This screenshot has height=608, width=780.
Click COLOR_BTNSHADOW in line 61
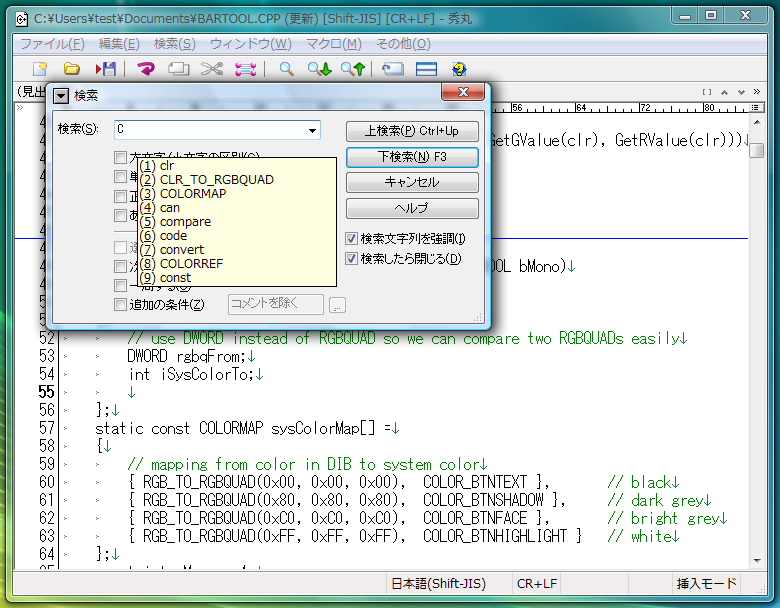tap(484, 500)
